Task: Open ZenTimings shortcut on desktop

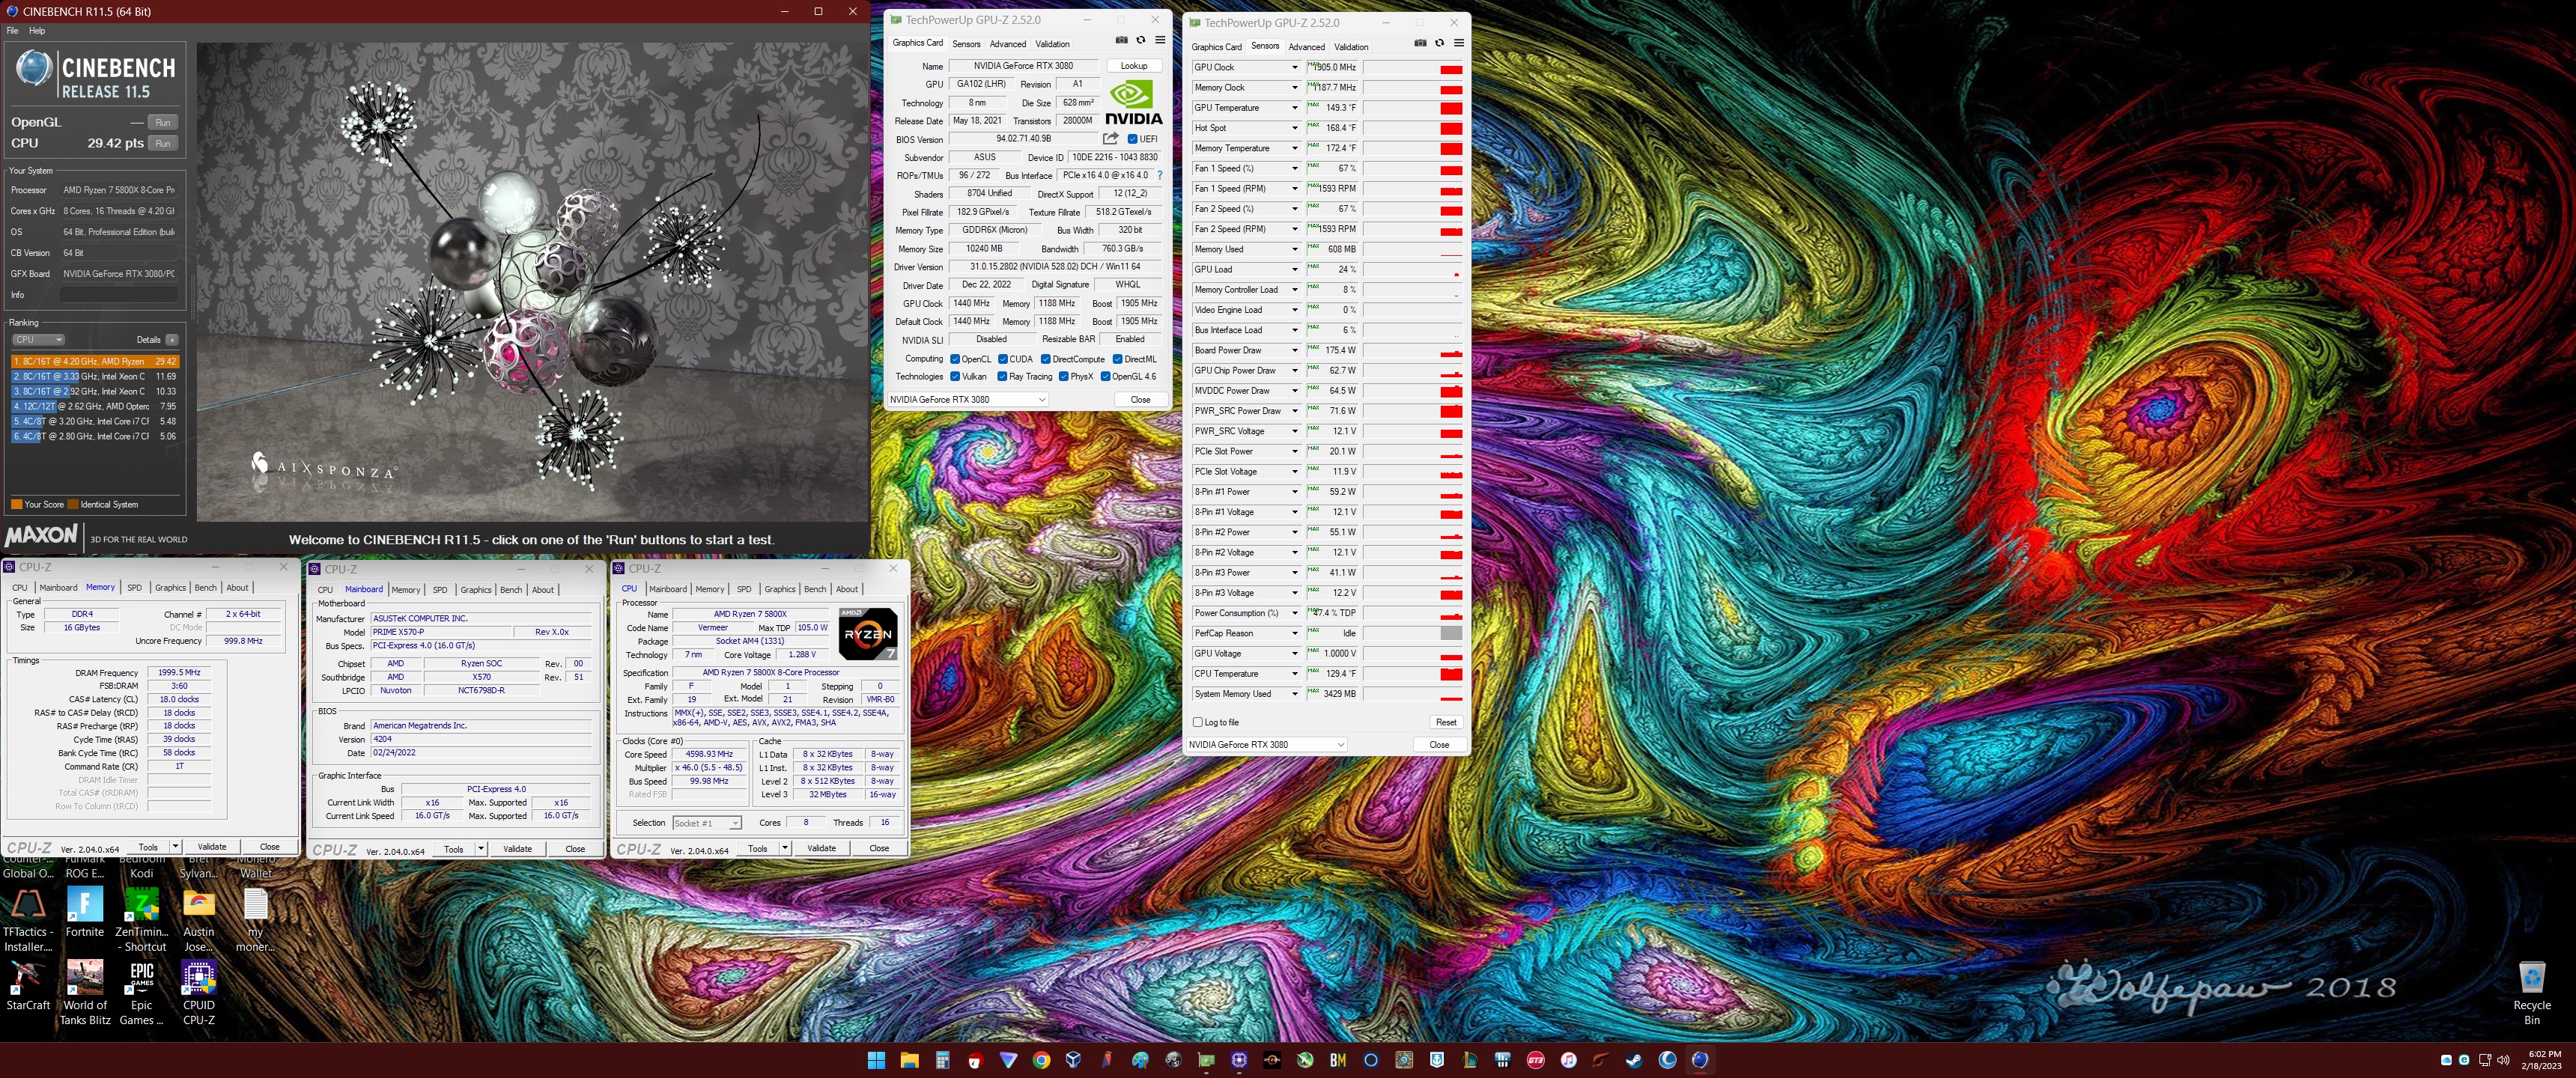Action: click(x=142, y=919)
